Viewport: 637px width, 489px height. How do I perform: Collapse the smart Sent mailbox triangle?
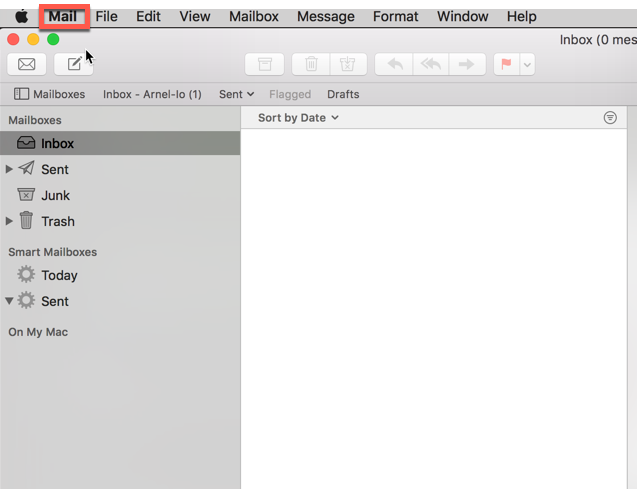tap(9, 301)
